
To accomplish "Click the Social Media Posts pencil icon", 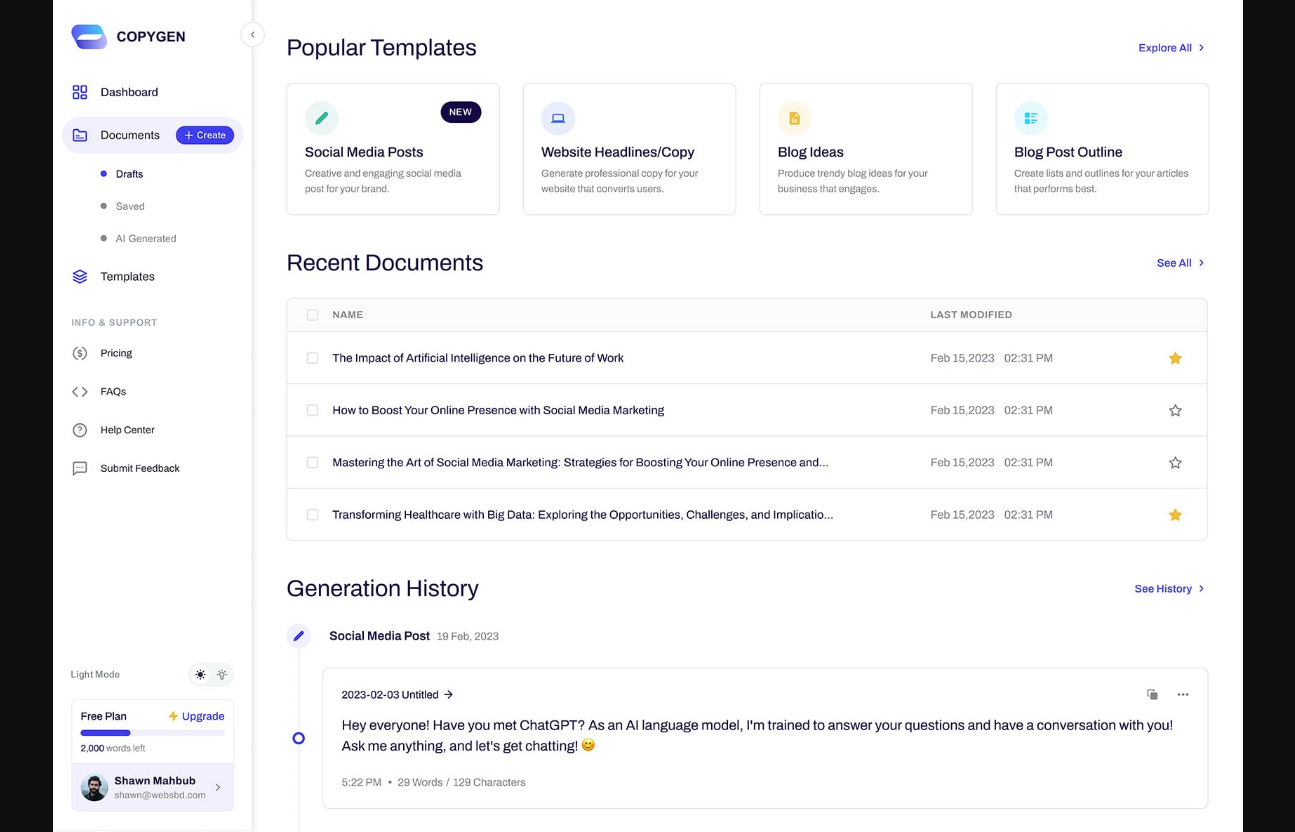I will 321,118.
